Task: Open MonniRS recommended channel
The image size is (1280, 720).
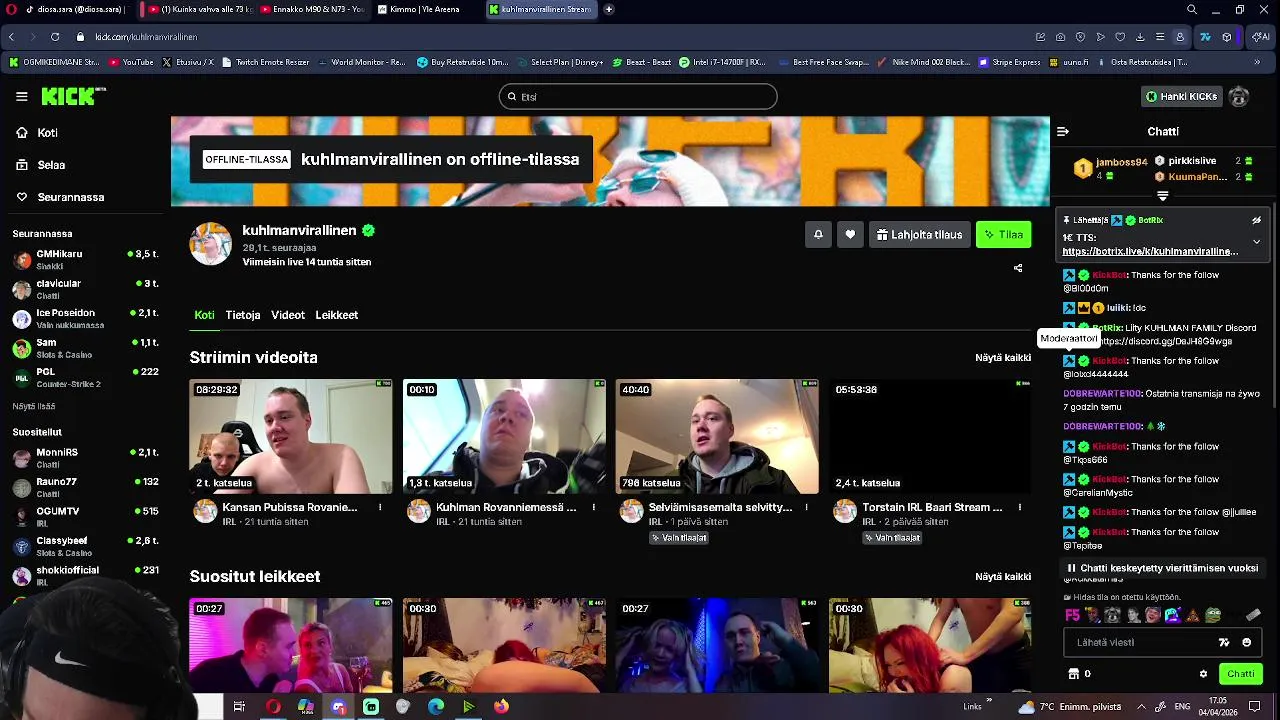Action: coord(86,458)
